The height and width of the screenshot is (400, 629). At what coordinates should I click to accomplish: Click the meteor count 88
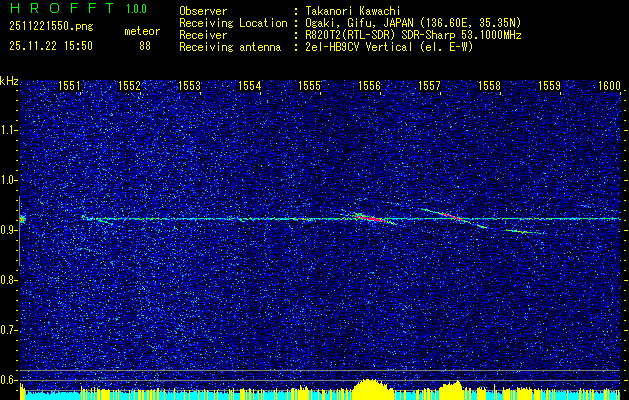(x=145, y=46)
